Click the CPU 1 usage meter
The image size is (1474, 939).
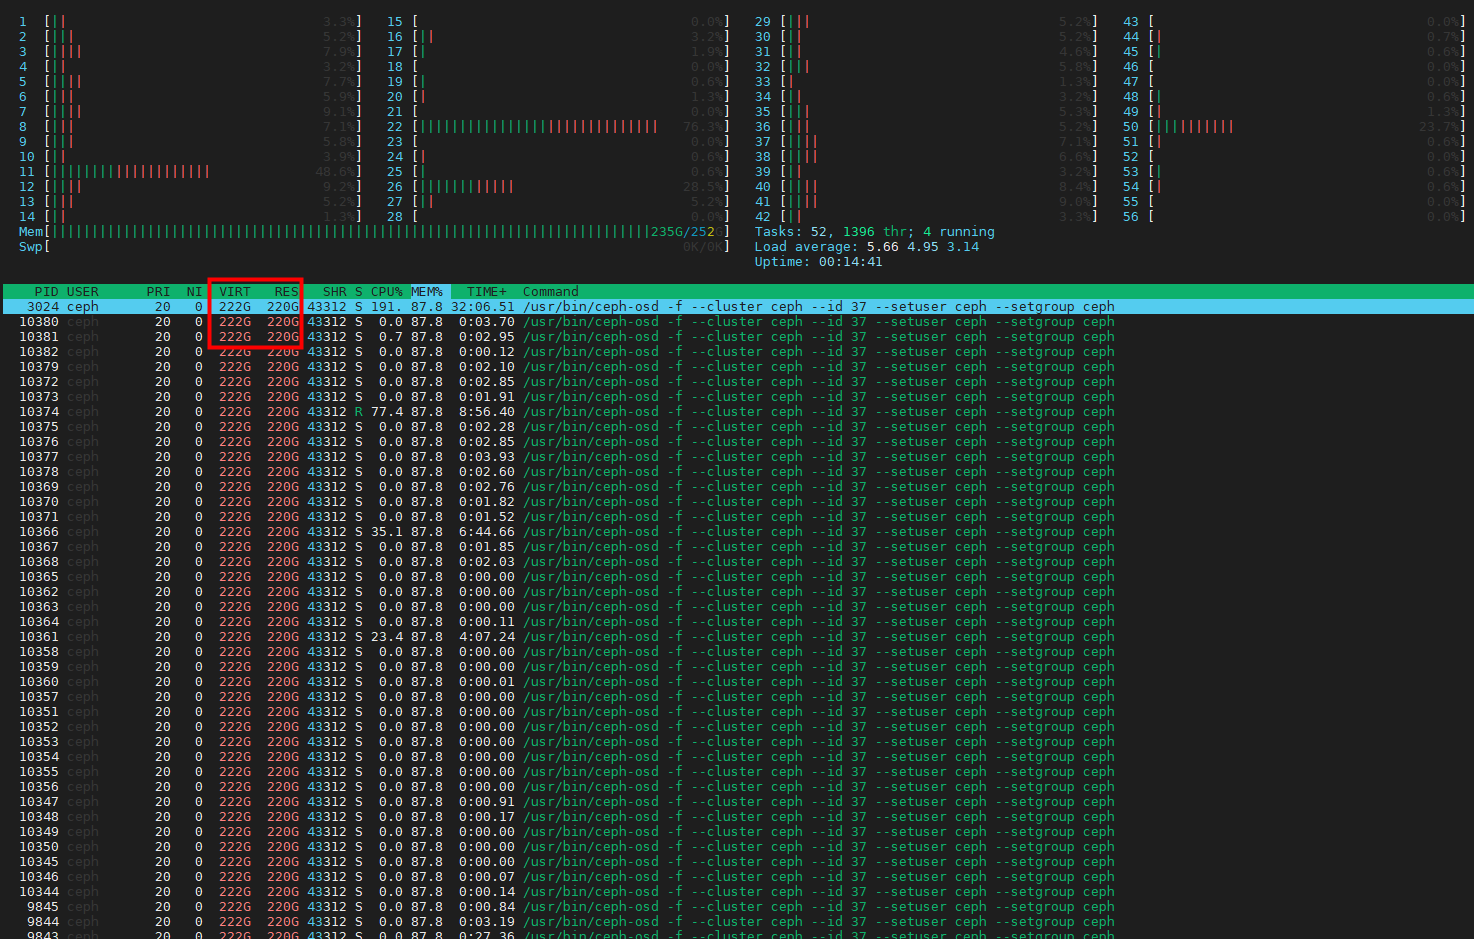point(190,22)
